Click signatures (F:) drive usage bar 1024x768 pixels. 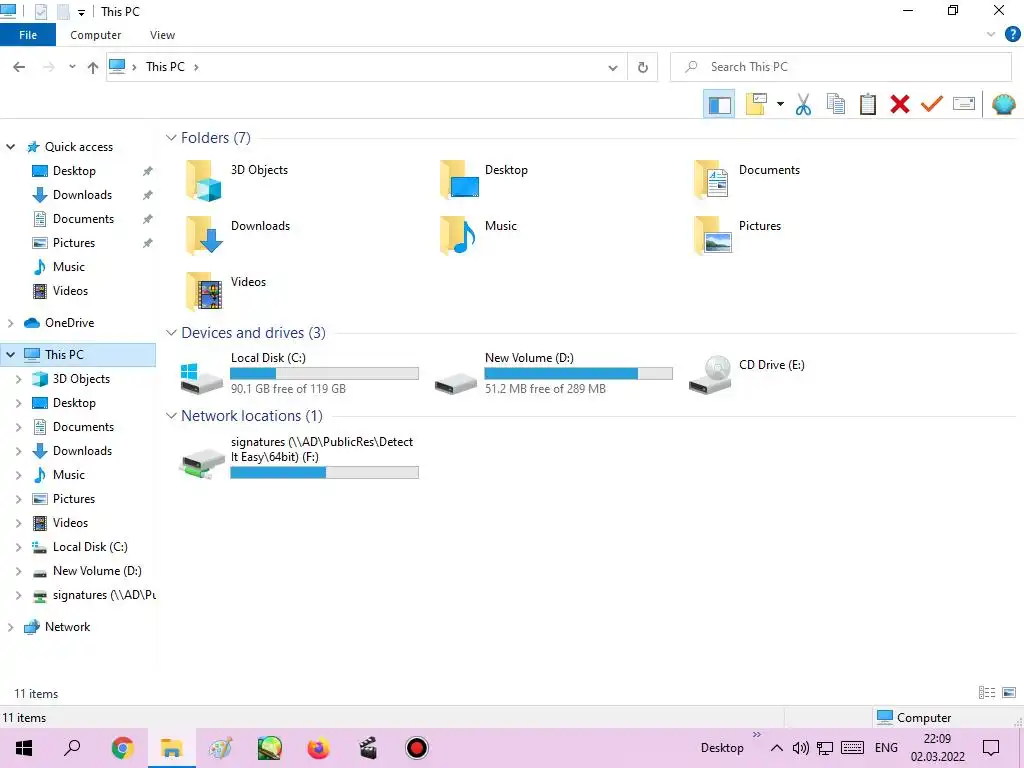tap(324, 473)
